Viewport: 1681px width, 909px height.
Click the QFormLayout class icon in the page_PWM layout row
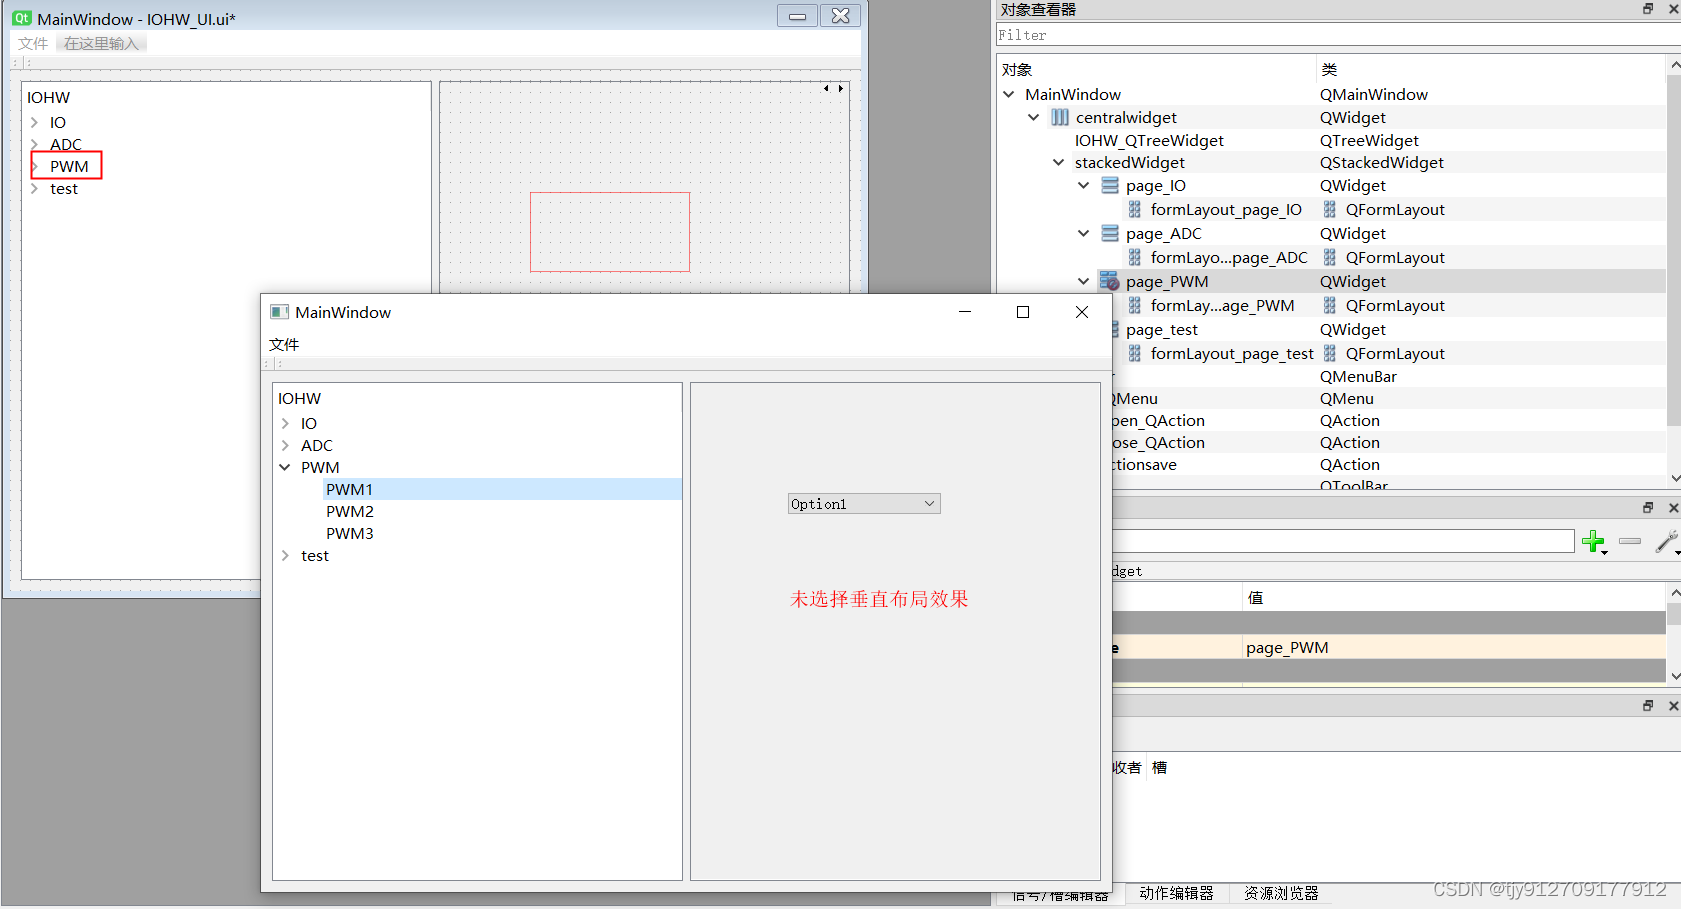tap(1330, 305)
